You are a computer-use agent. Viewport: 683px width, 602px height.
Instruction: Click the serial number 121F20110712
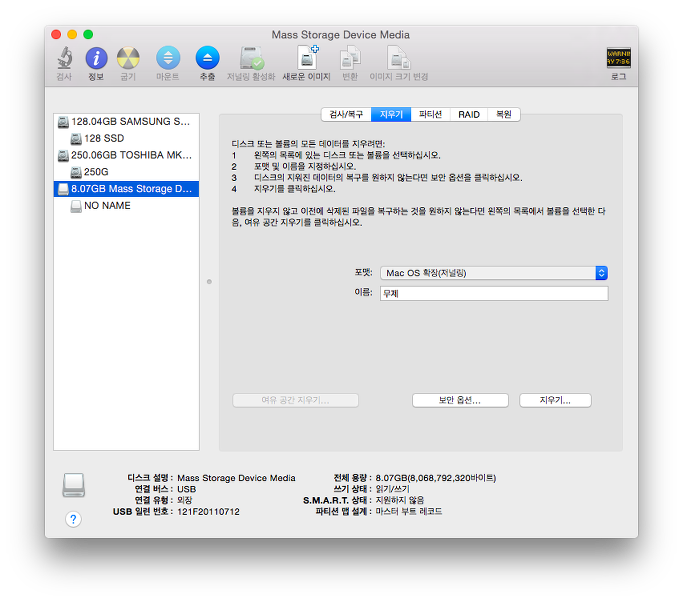pos(208,512)
